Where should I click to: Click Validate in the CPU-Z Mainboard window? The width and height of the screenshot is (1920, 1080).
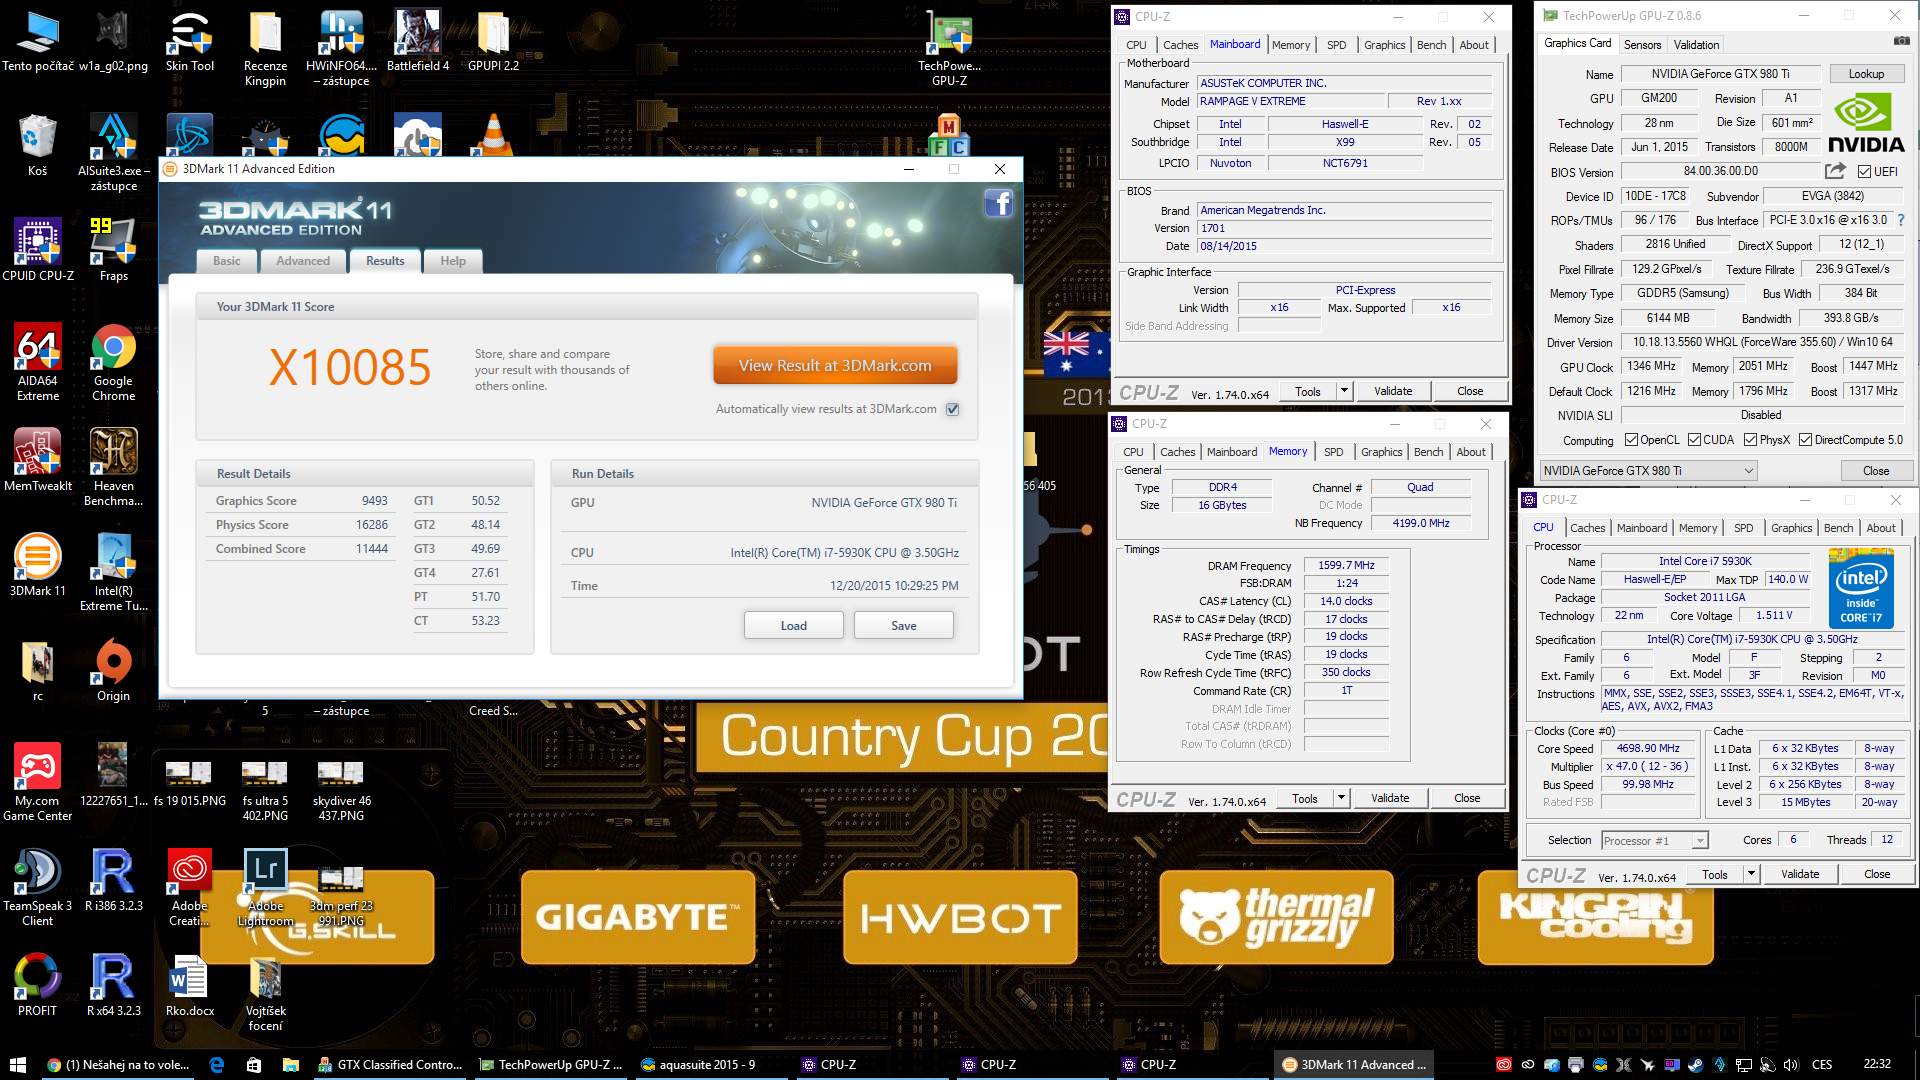[x=1392, y=391]
